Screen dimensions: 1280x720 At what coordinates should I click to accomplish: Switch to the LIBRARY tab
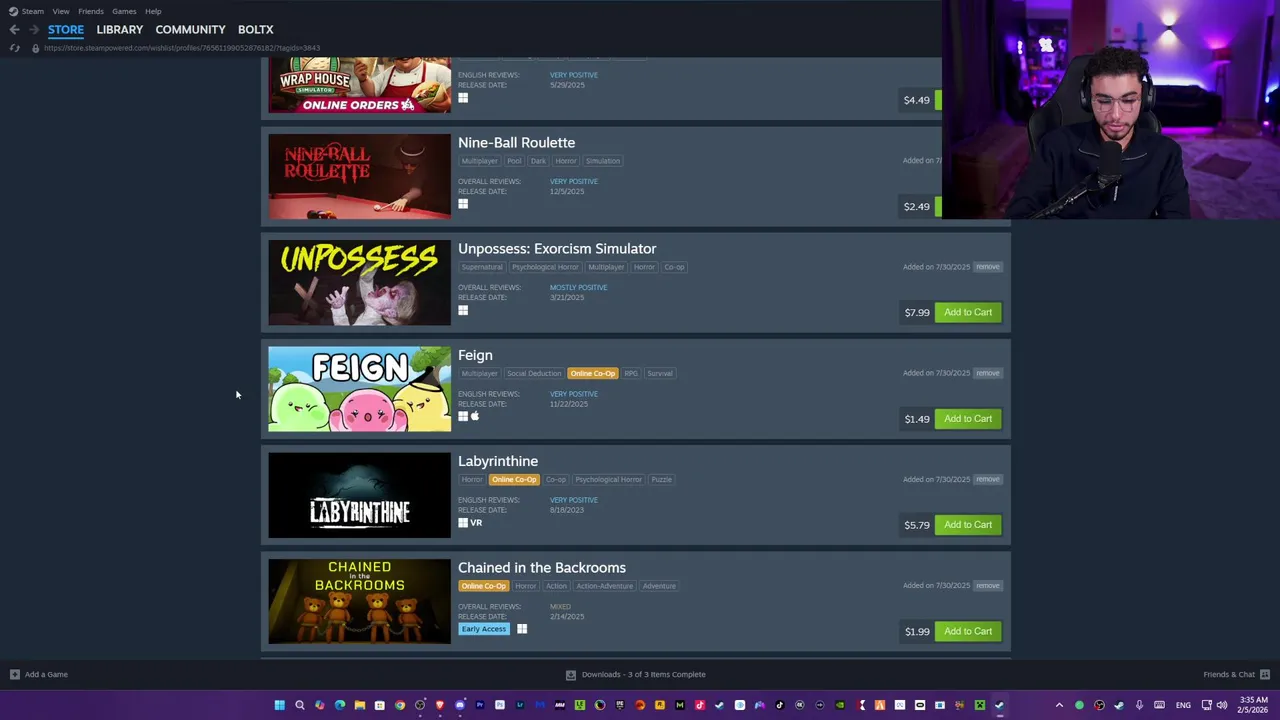tap(120, 30)
